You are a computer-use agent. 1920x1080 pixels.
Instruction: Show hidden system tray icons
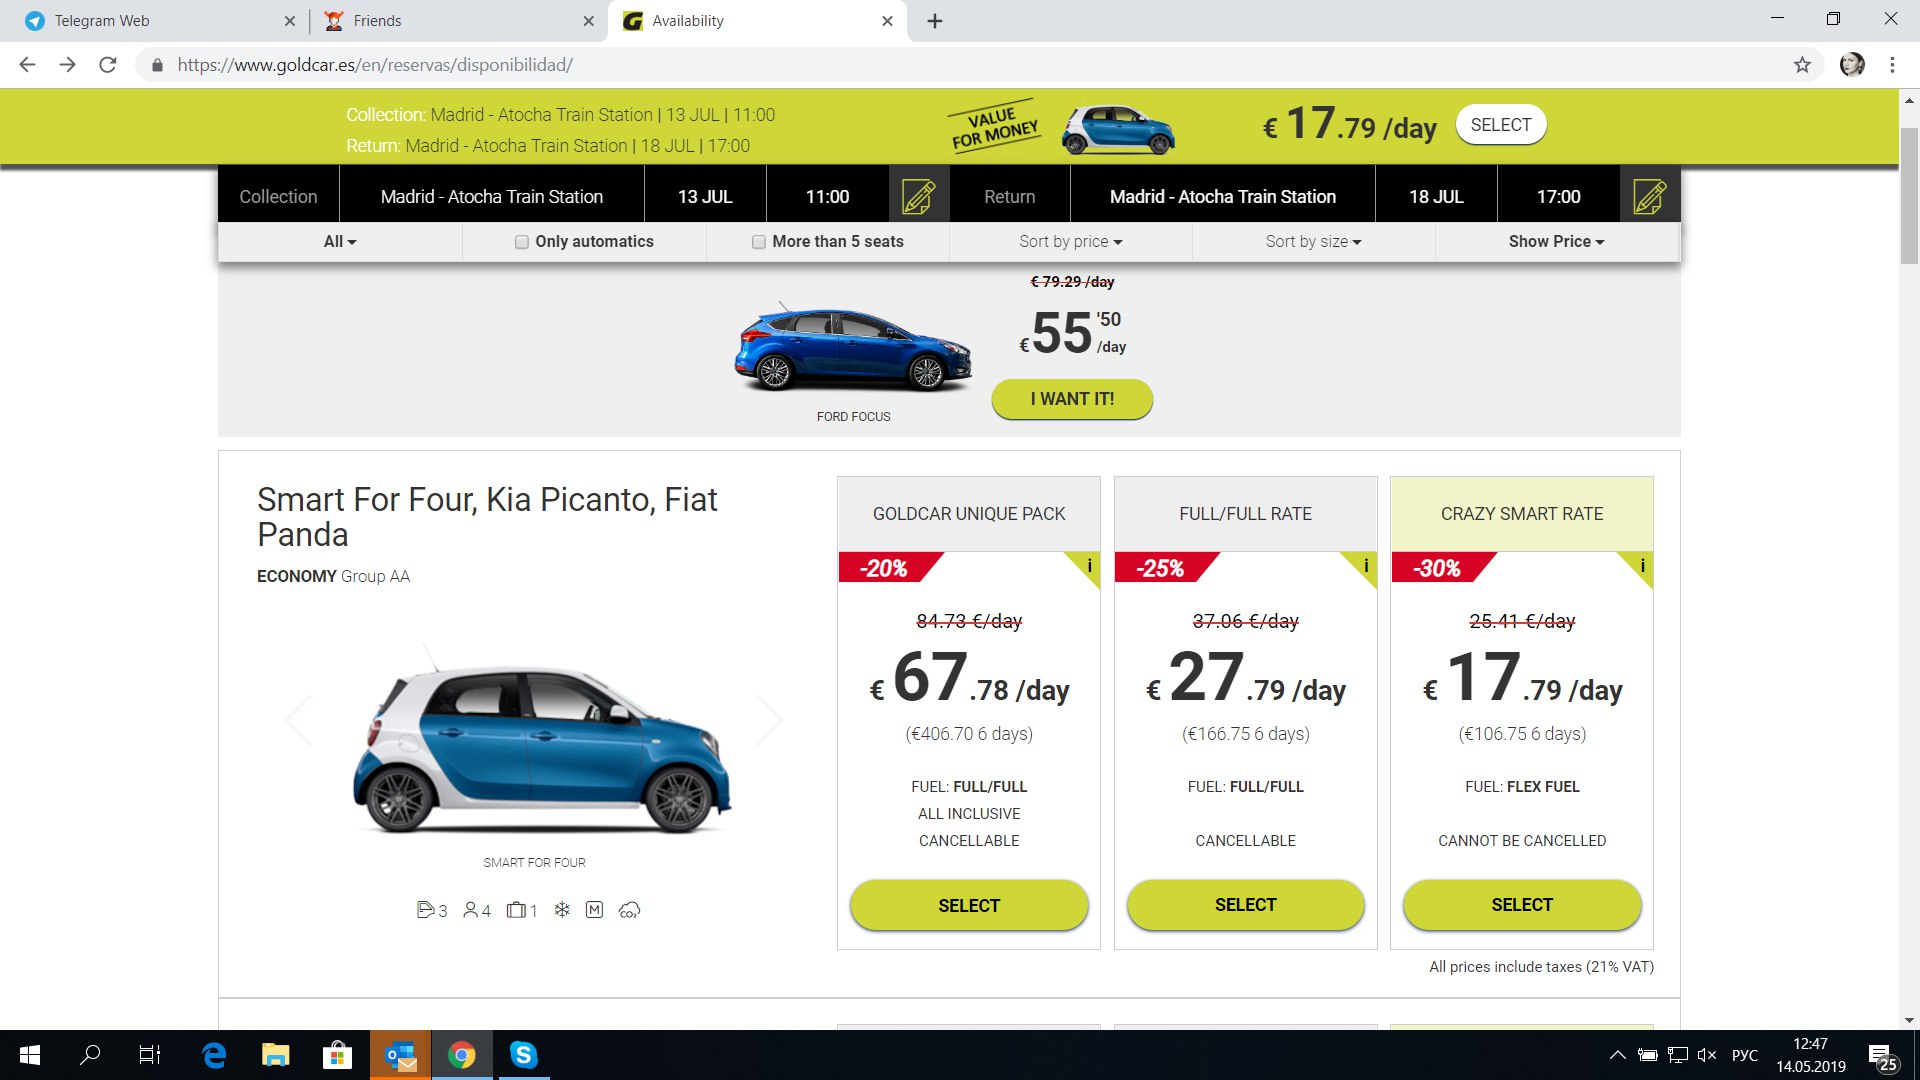[x=1617, y=1055]
